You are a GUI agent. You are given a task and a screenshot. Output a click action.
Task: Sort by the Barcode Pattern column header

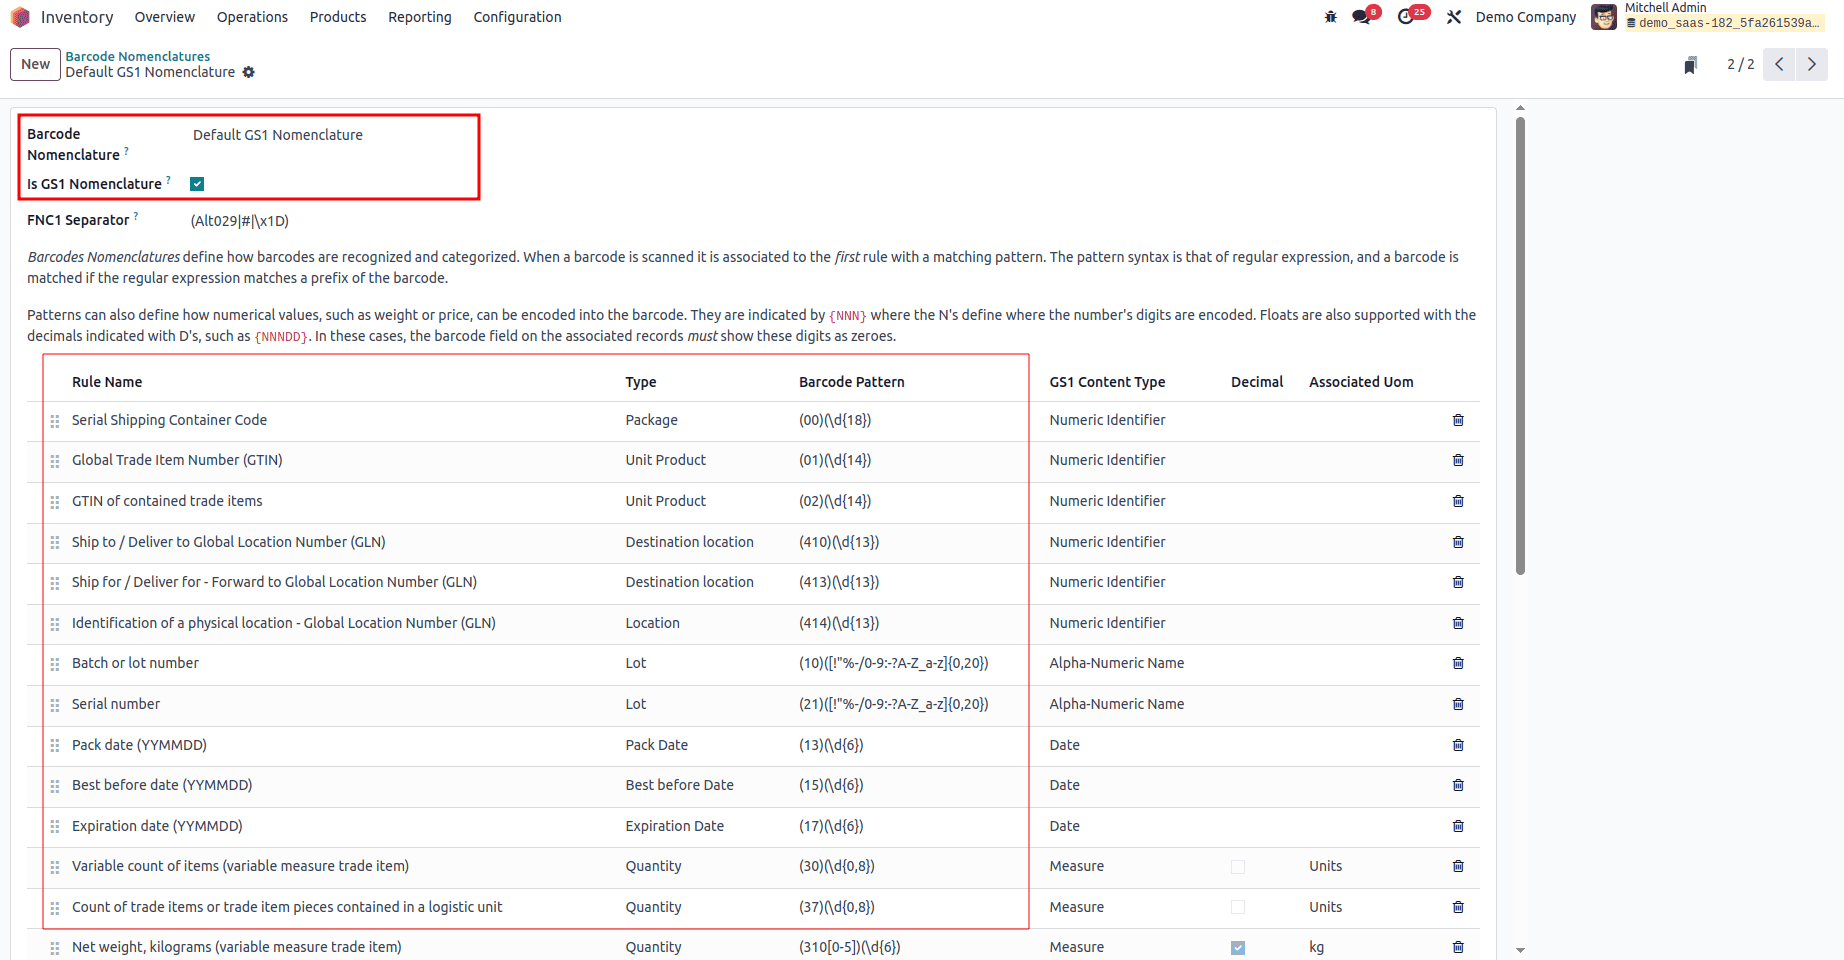click(852, 382)
